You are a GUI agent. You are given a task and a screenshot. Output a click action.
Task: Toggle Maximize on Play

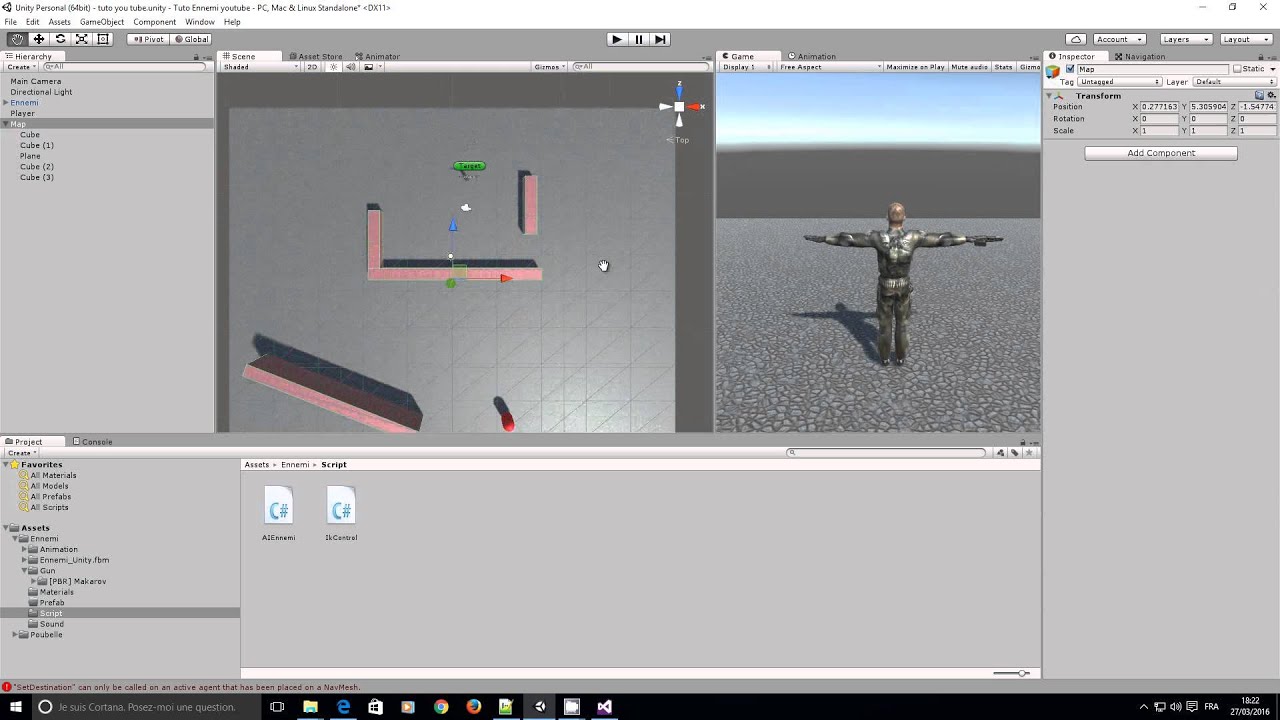tap(915, 67)
